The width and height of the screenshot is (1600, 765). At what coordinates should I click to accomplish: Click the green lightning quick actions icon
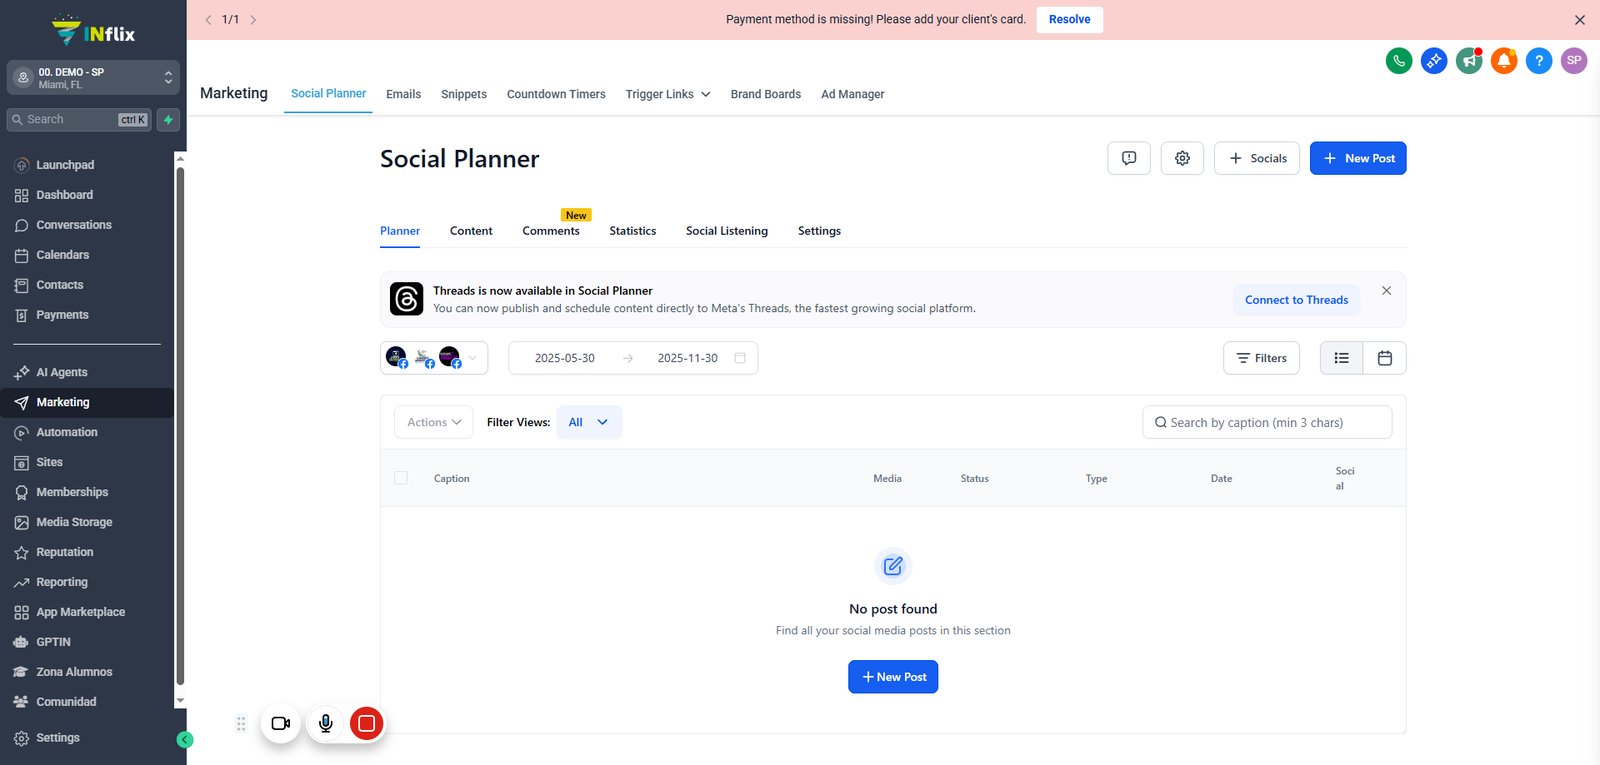coord(168,120)
